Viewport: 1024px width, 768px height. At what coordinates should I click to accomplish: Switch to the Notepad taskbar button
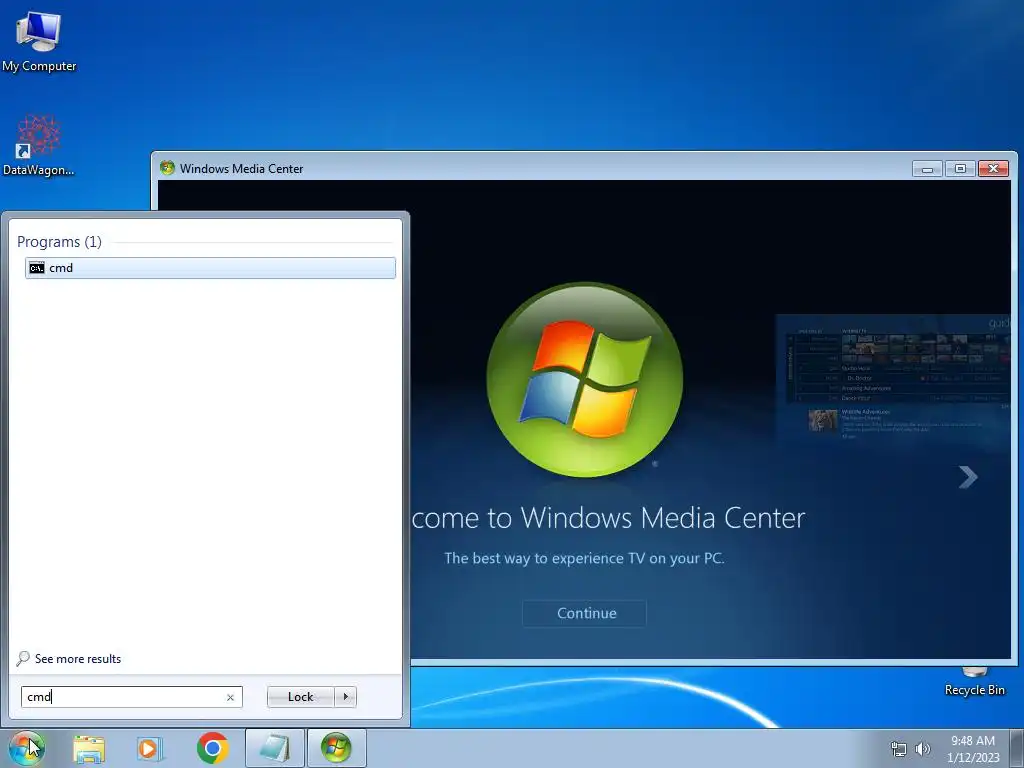tap(275, 748)
